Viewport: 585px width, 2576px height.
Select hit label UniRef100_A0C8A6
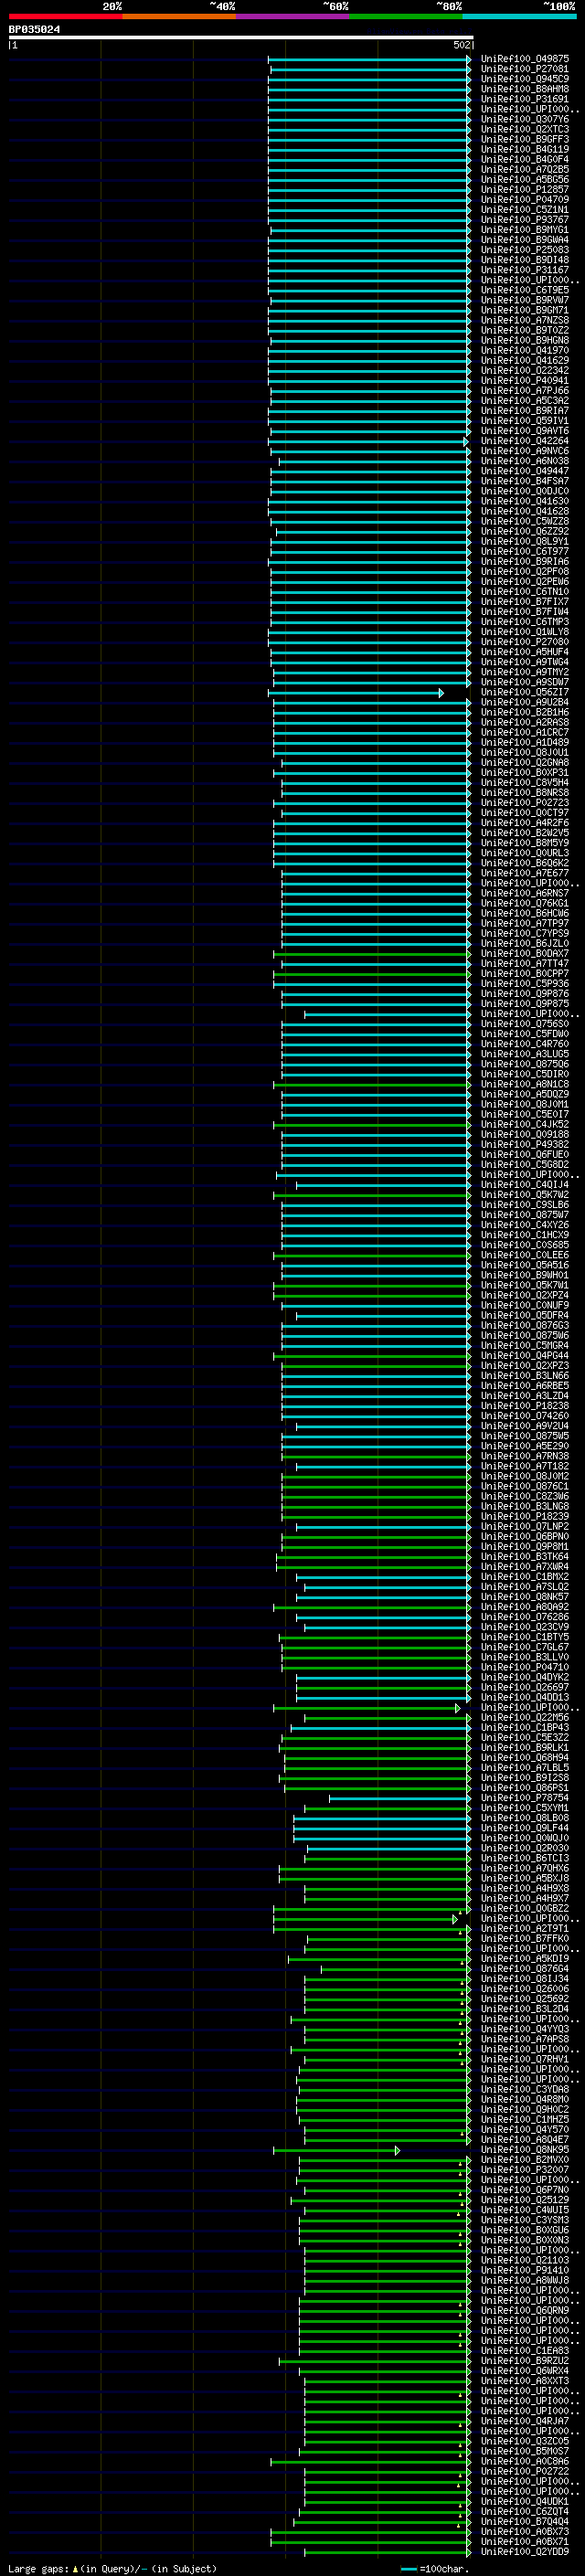tap(525, 2461)
